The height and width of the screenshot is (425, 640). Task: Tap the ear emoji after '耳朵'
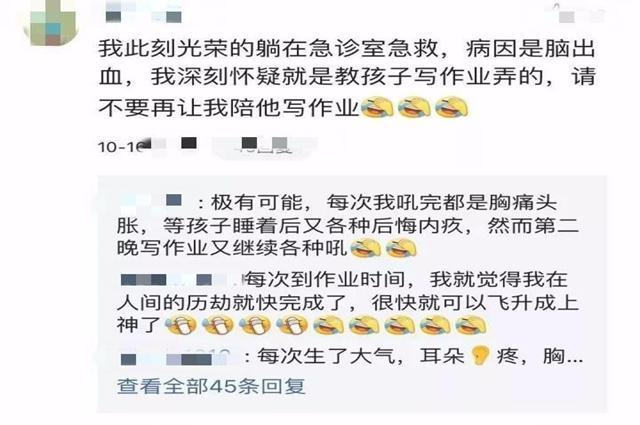pos(480,356)
